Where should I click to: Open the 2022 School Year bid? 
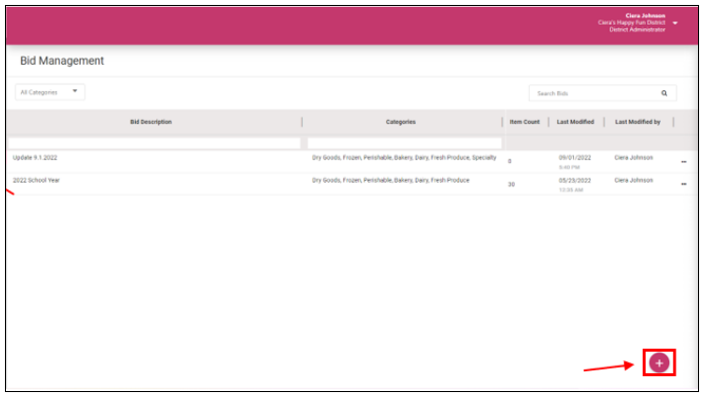[36, 180]
